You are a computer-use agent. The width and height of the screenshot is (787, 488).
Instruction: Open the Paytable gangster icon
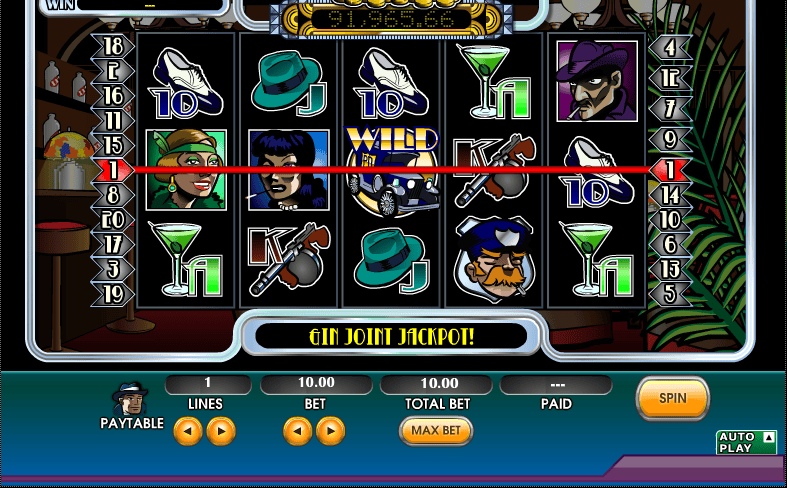coord(129,399)
